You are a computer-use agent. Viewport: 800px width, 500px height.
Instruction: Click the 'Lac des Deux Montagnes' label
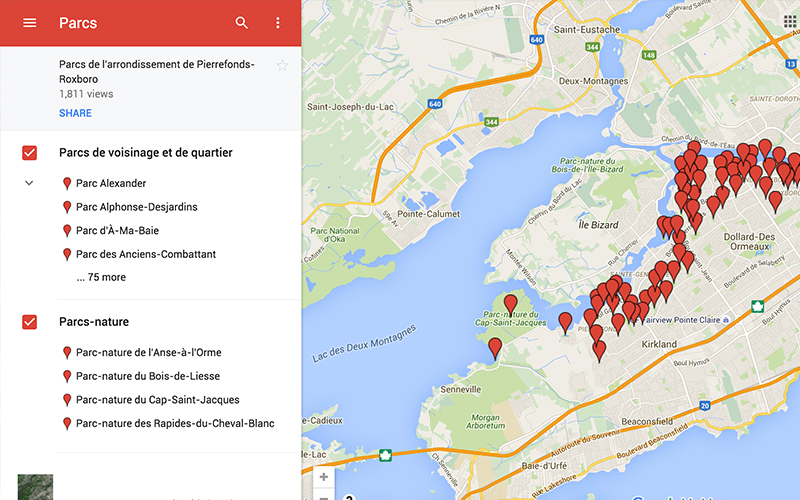(x=364, y=343)
